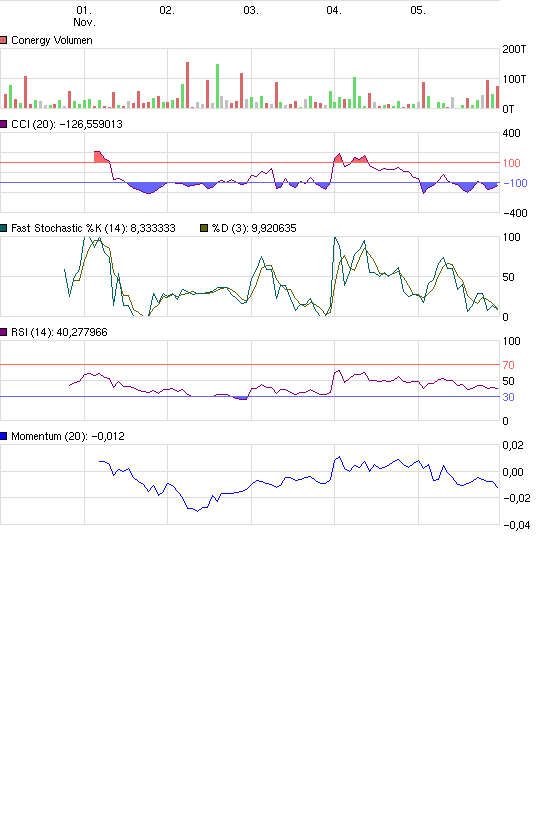Screen dimensions: 545x826
Task: Click the red 70 RSI threshold label
Action: click(x=508, y=365)
